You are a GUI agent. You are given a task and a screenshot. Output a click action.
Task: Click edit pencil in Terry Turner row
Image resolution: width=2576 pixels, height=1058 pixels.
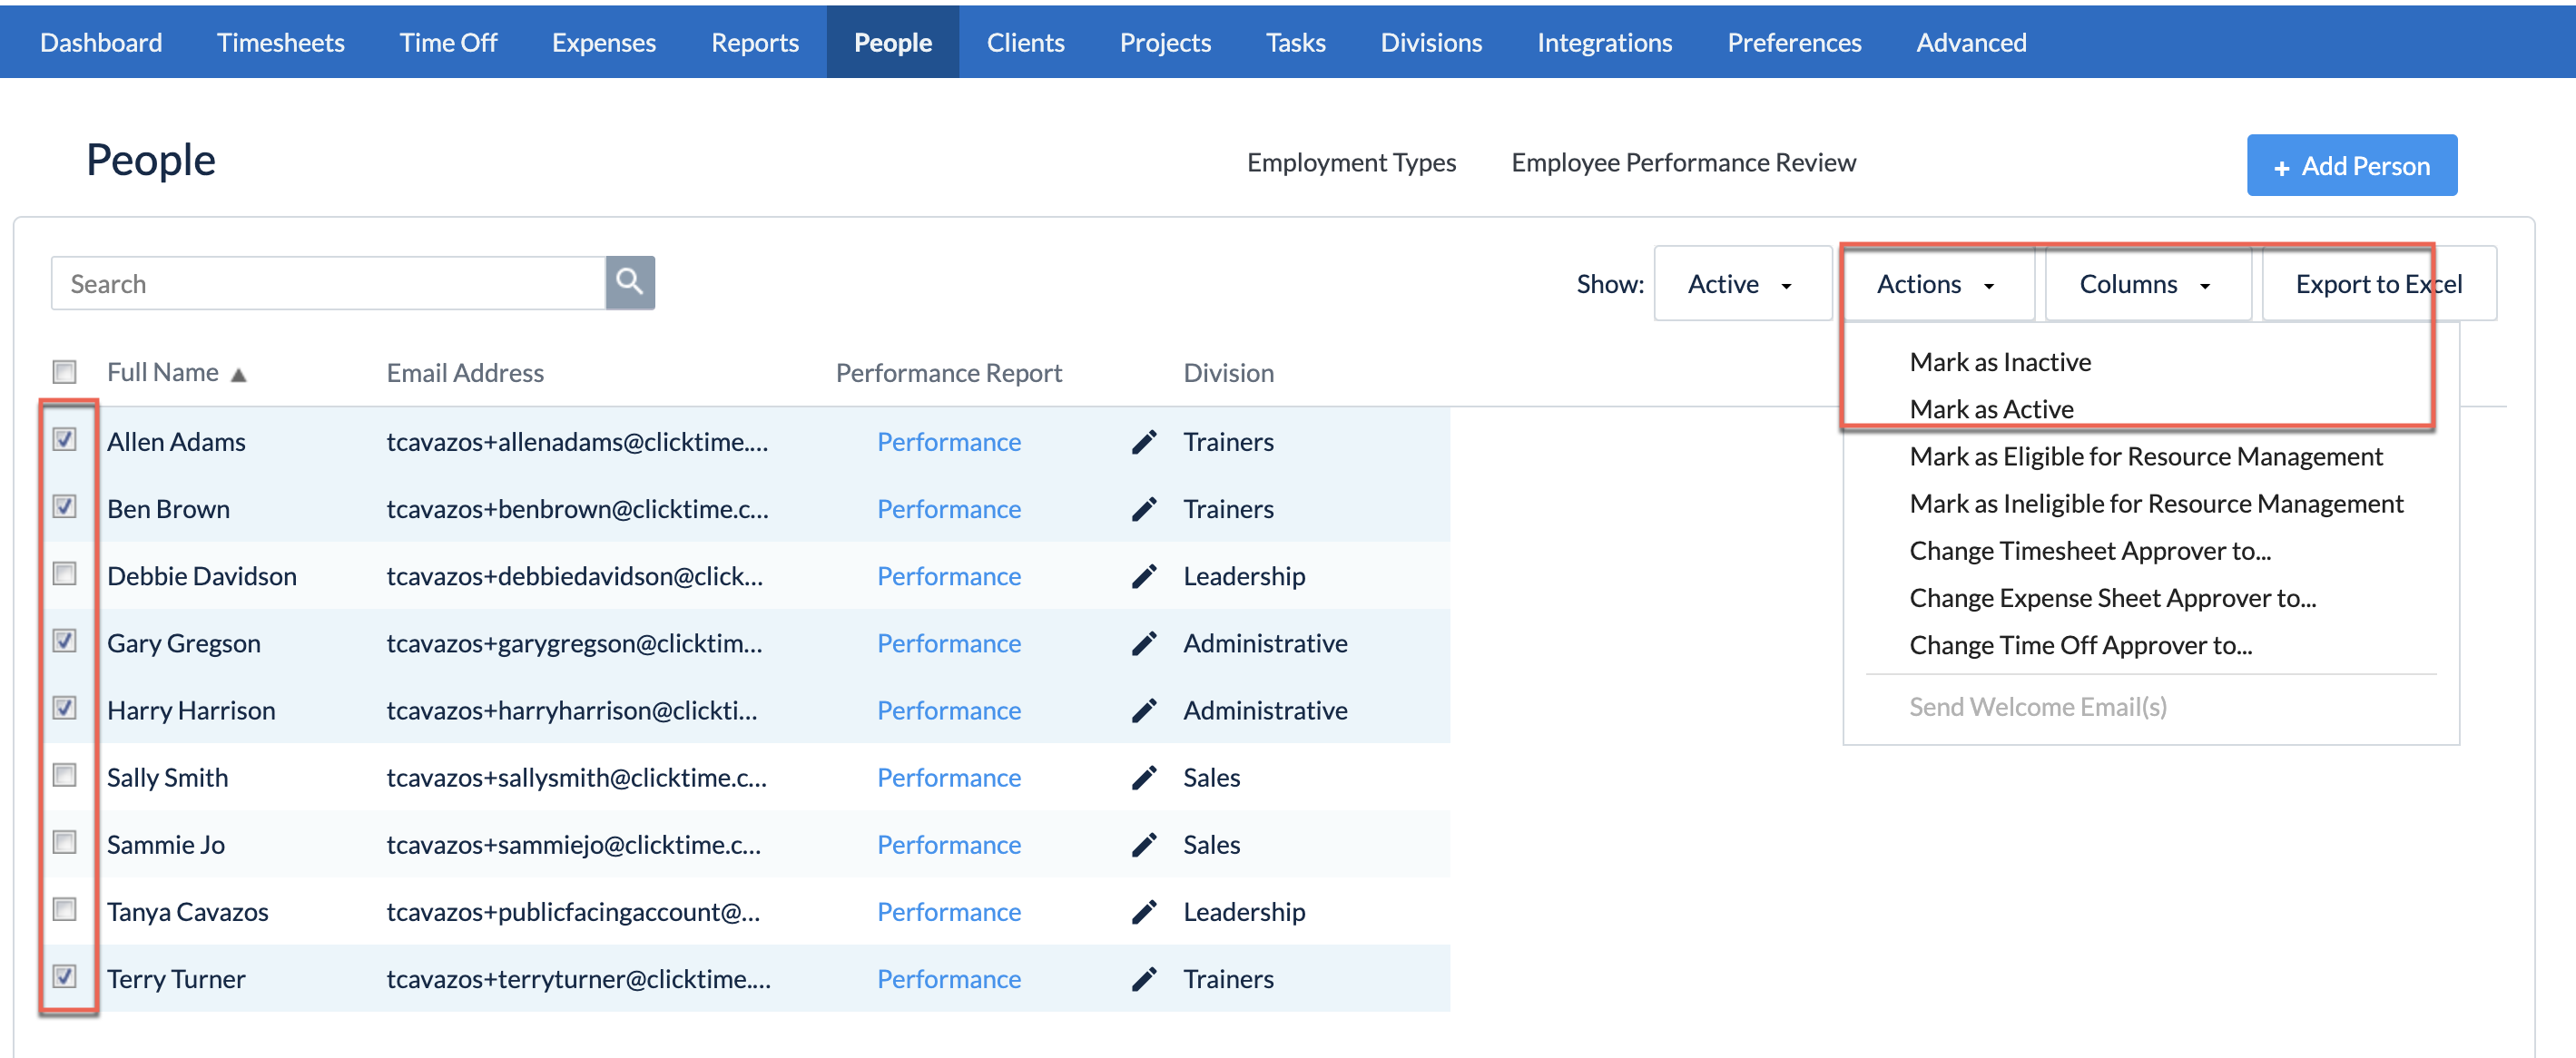pos(1144,978)
